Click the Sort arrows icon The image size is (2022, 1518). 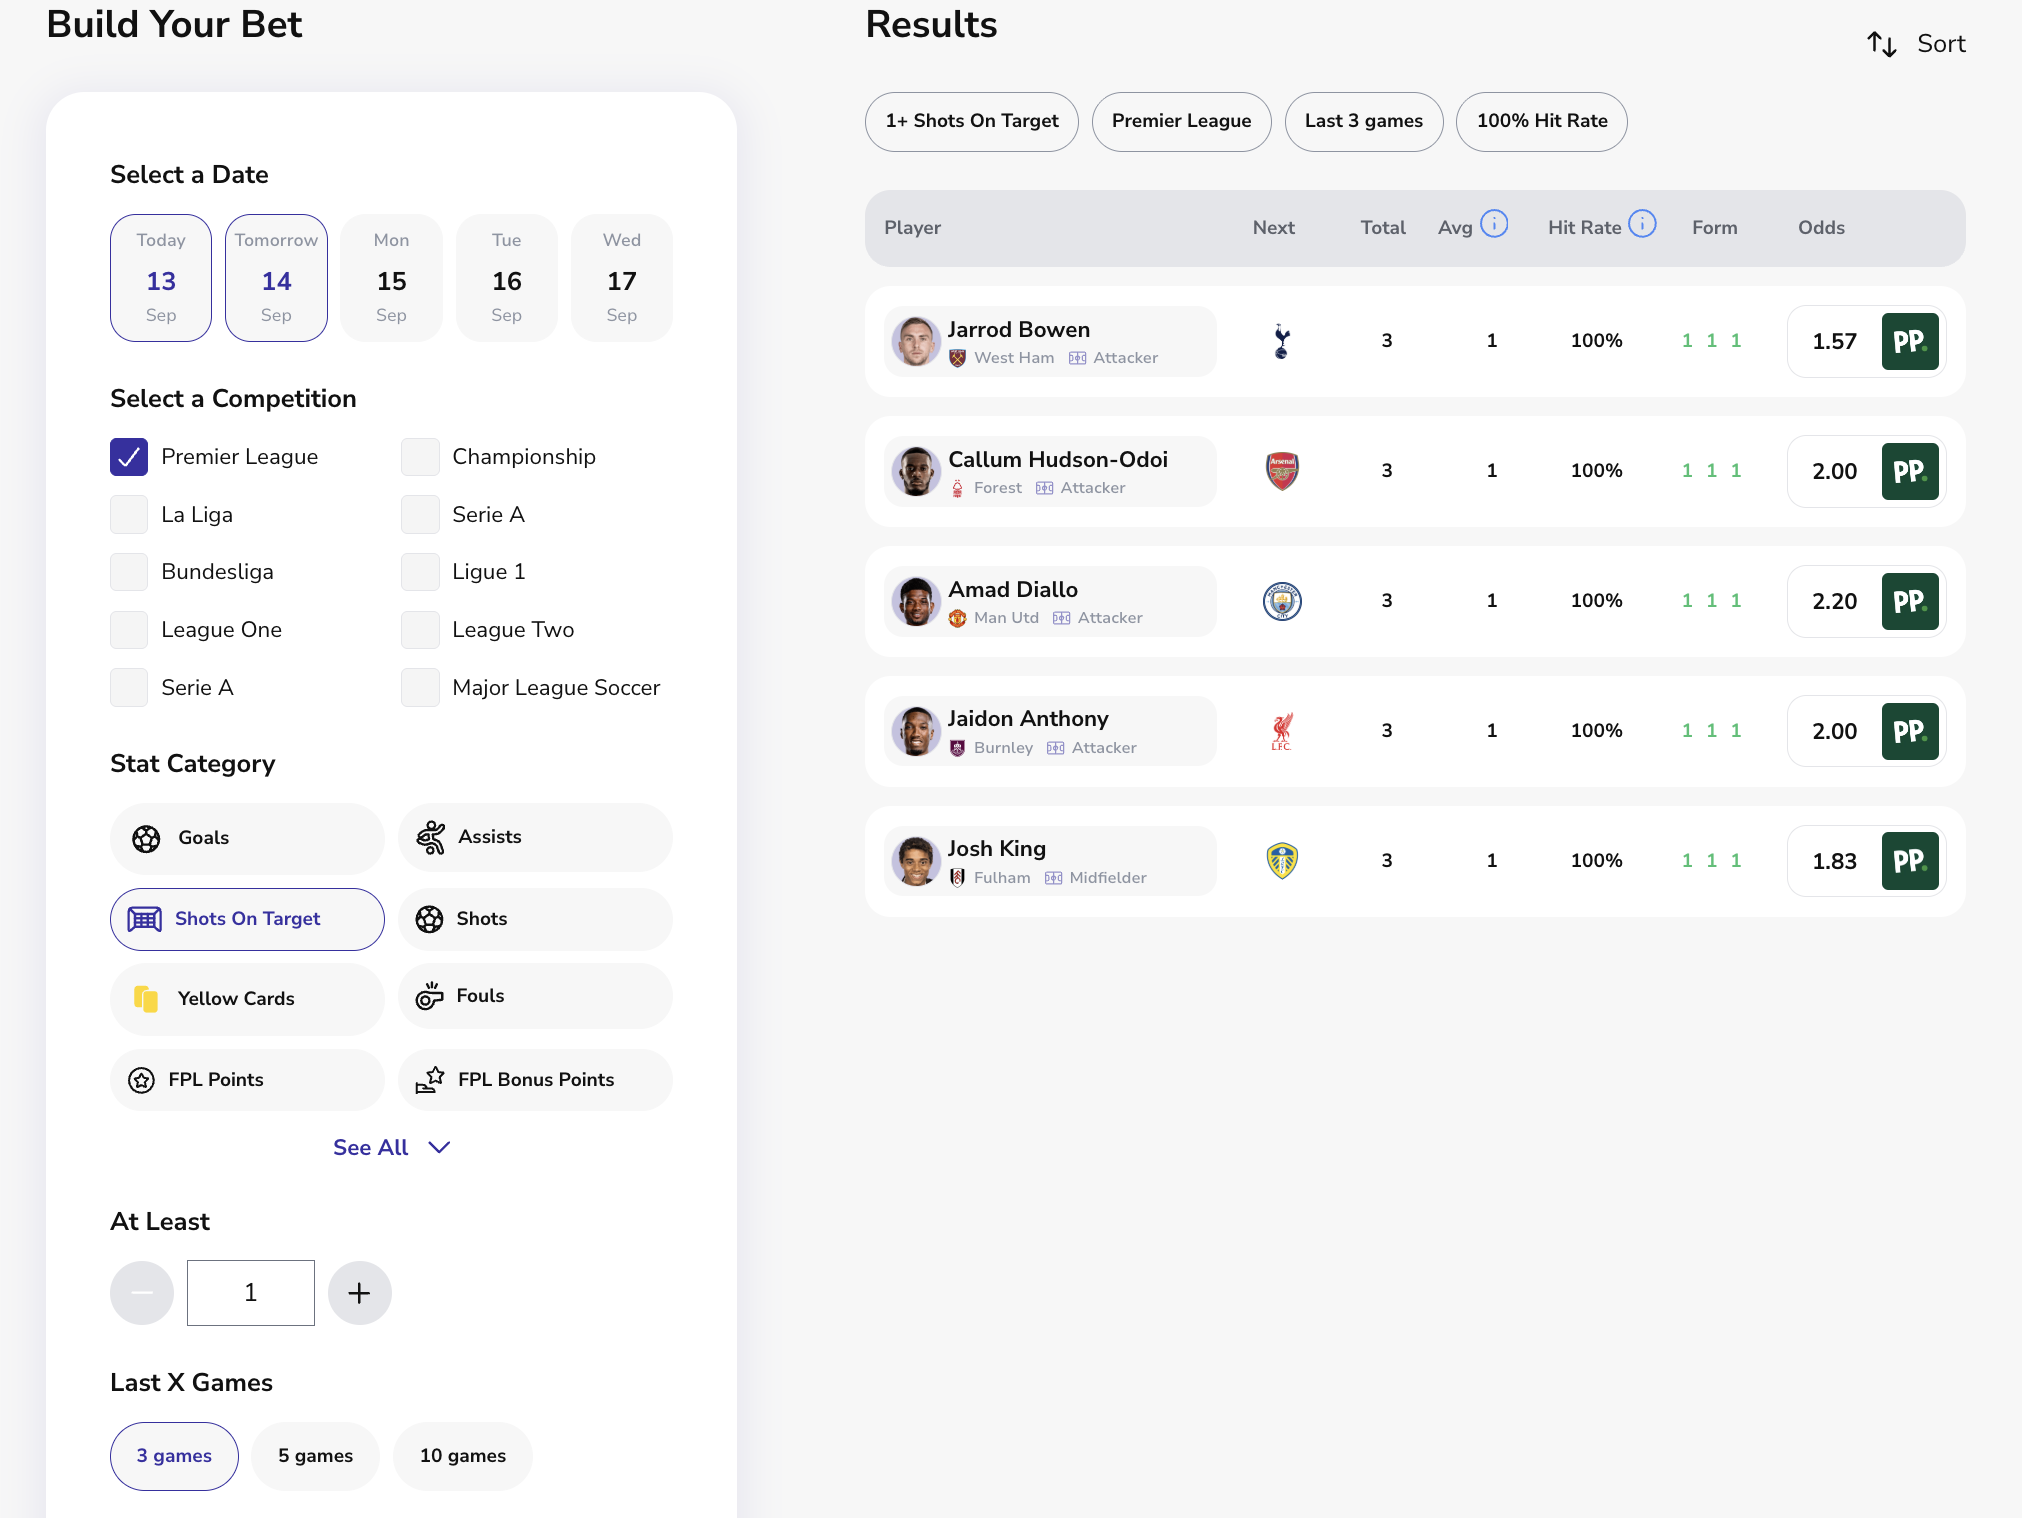(1882, 44)
